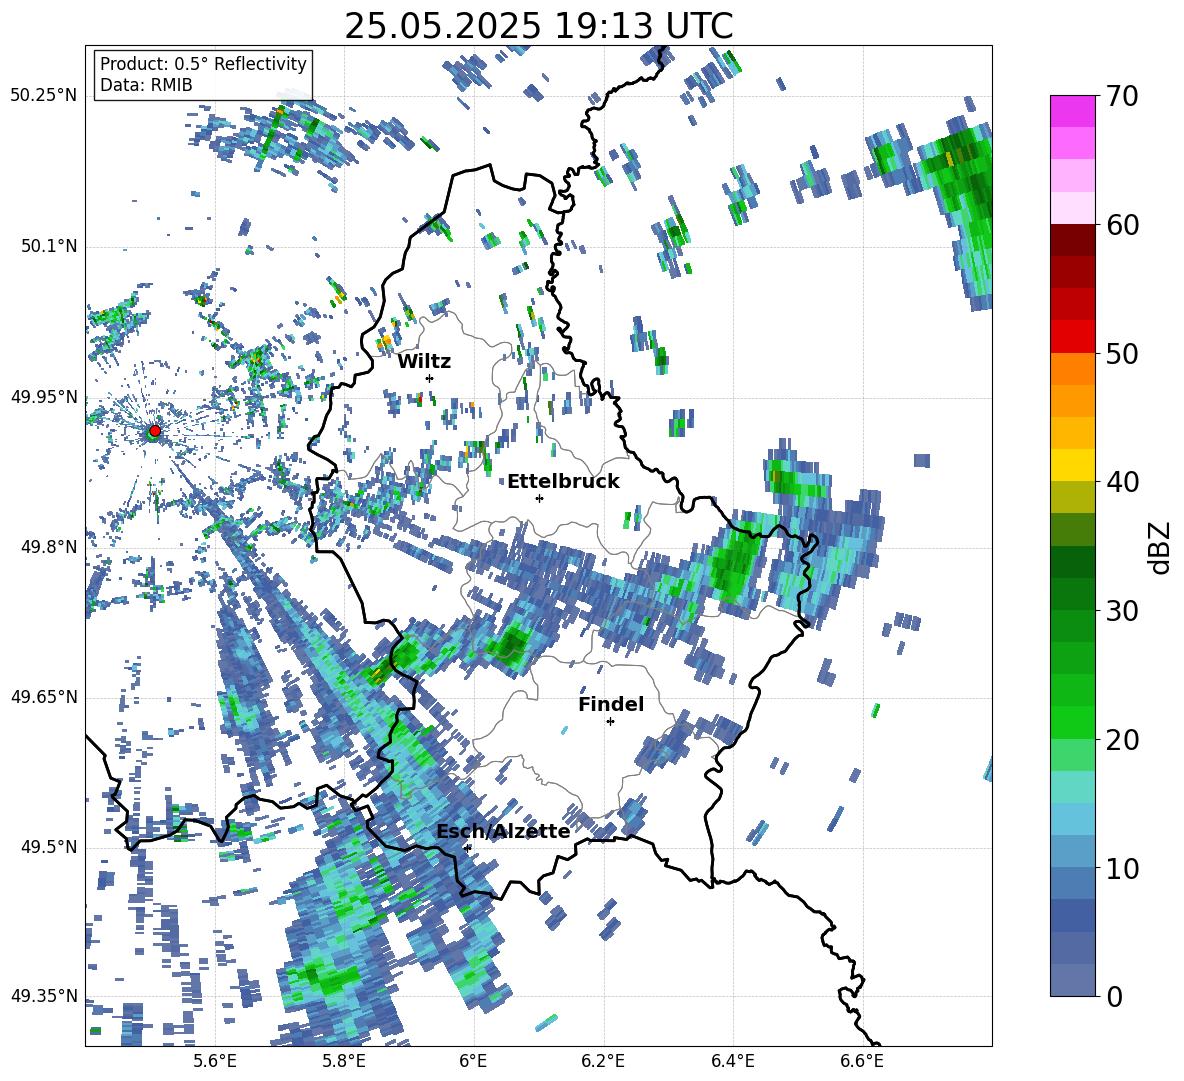
Task: Click the 0 colorbar tick label
Action: [x=1114, y=996]
